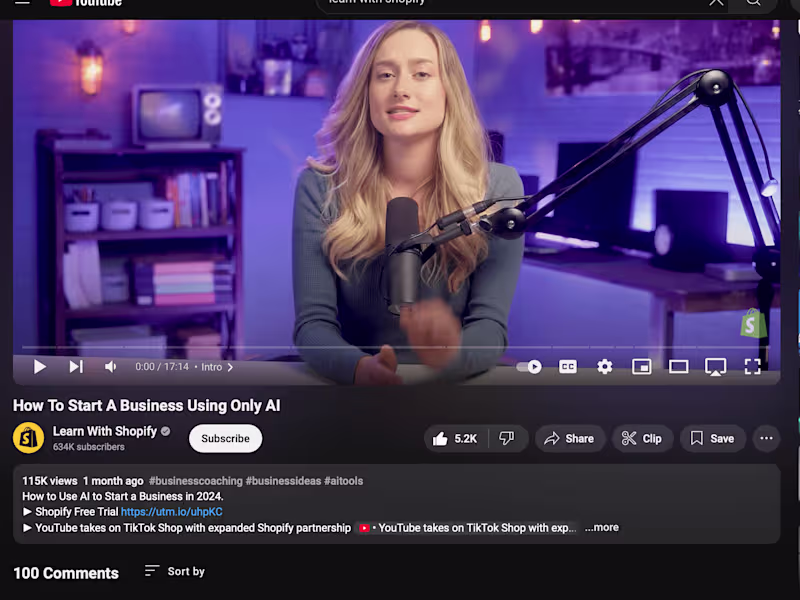Mute the video volume
Viewport: 800px width, 600px height.
coord(110,367)
